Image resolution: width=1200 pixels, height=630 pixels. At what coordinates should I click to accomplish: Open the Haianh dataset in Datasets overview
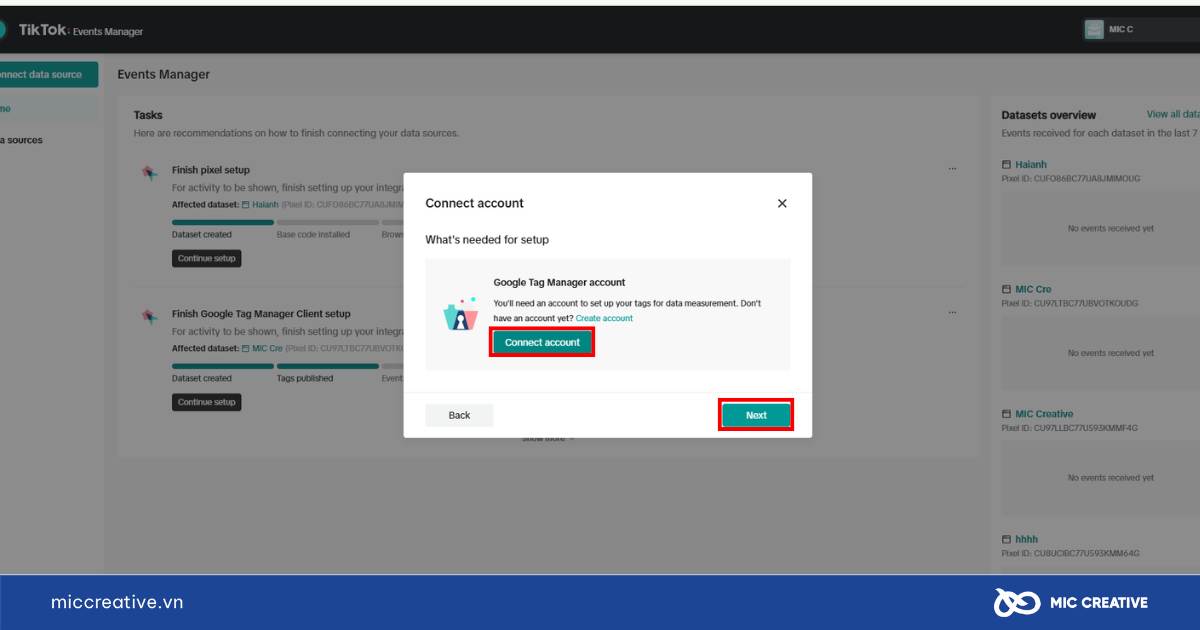click(1031, 164)
